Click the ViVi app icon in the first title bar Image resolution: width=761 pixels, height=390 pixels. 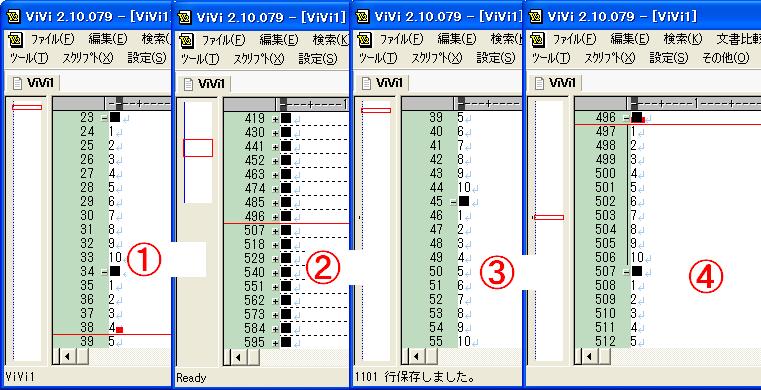tap(14, 17)
